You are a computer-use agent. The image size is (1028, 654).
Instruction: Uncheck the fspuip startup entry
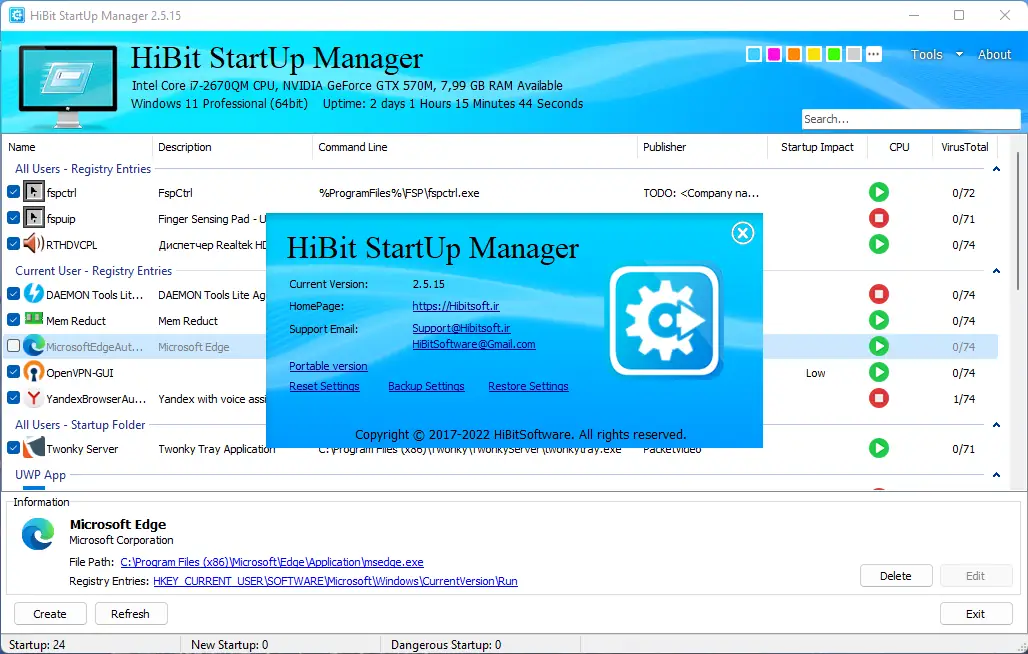coord(13,218)
